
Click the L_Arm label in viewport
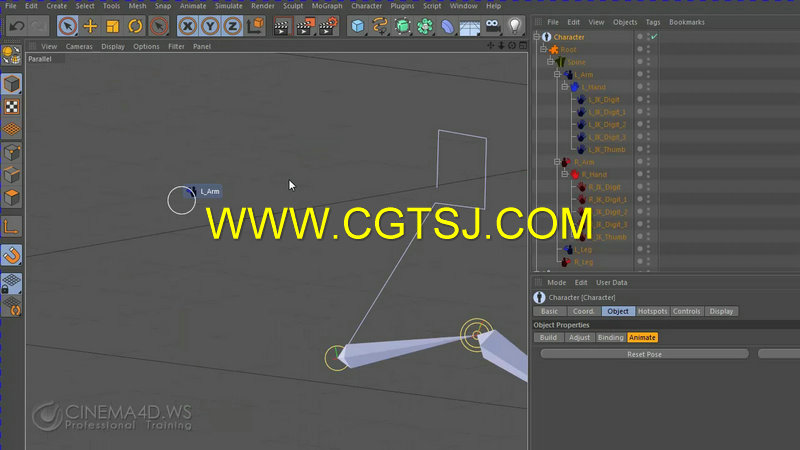(210, 191)
